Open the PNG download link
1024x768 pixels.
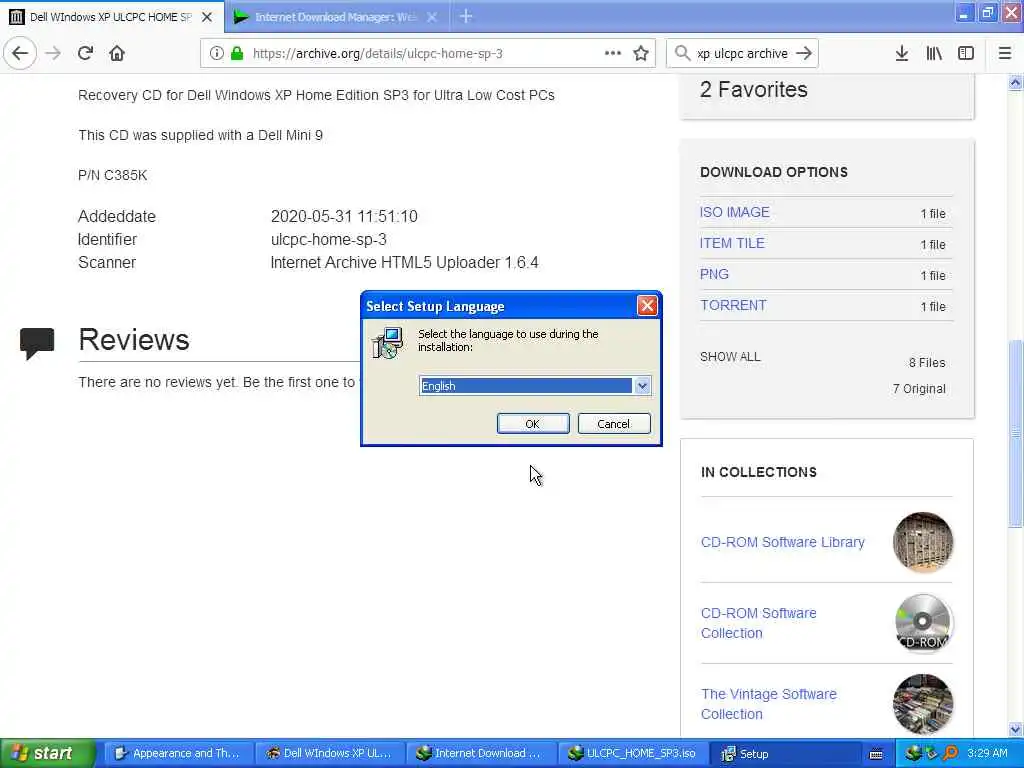coord(714,274)
